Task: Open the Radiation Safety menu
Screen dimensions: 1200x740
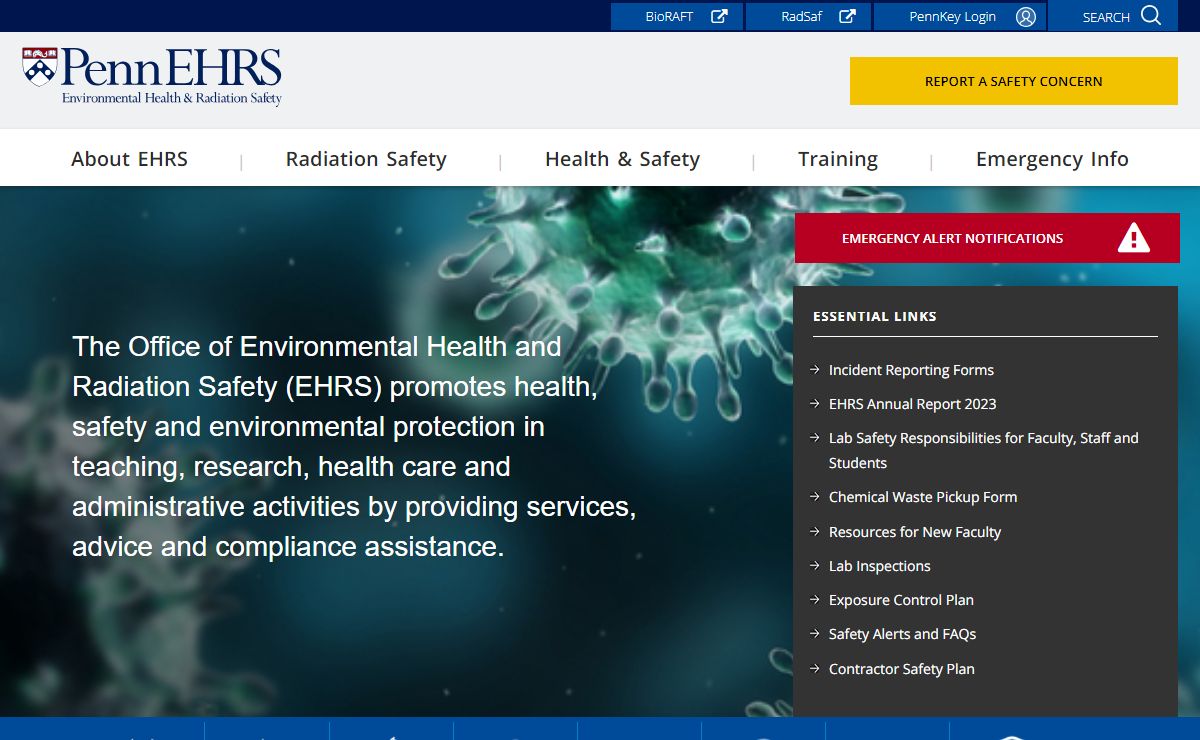Action: [x=366, y=159]
